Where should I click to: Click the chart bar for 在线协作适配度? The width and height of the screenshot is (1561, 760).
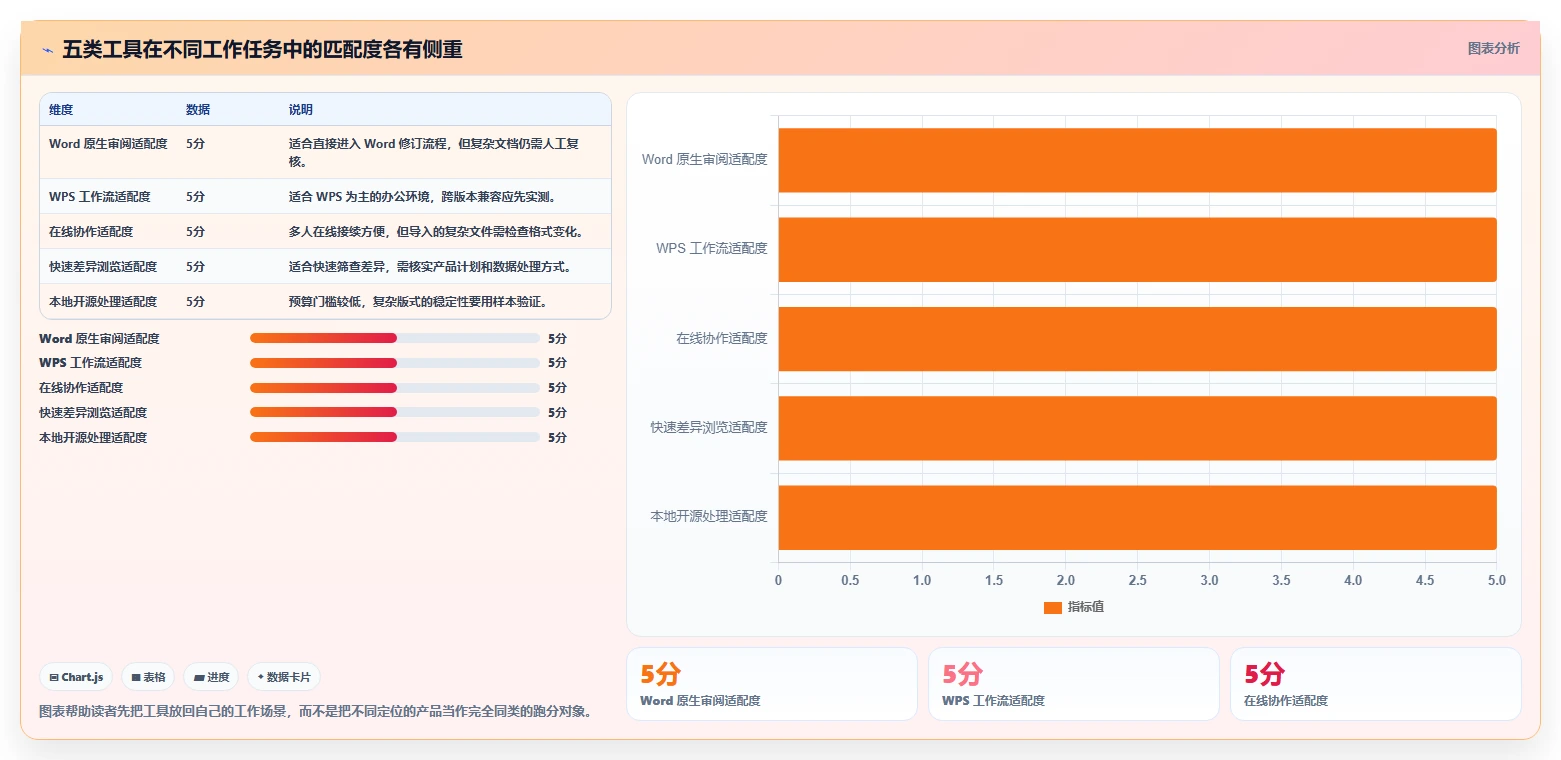coord(1137,338)
